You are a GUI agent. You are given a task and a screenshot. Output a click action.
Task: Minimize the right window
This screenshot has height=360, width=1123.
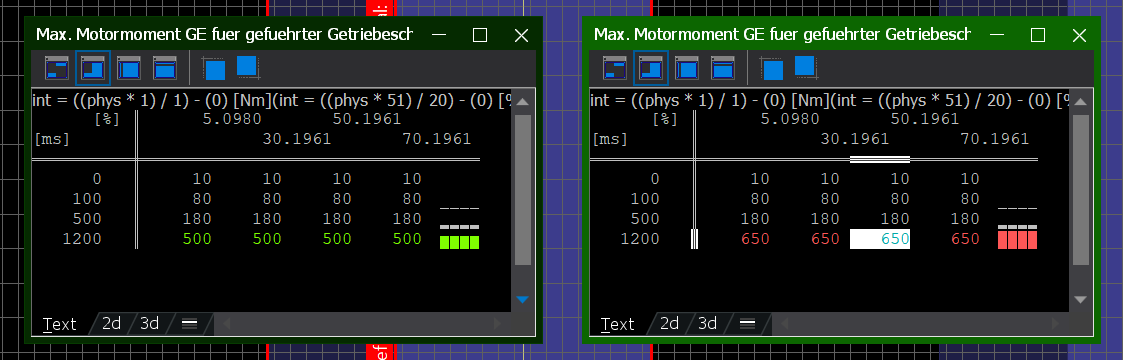997,35
